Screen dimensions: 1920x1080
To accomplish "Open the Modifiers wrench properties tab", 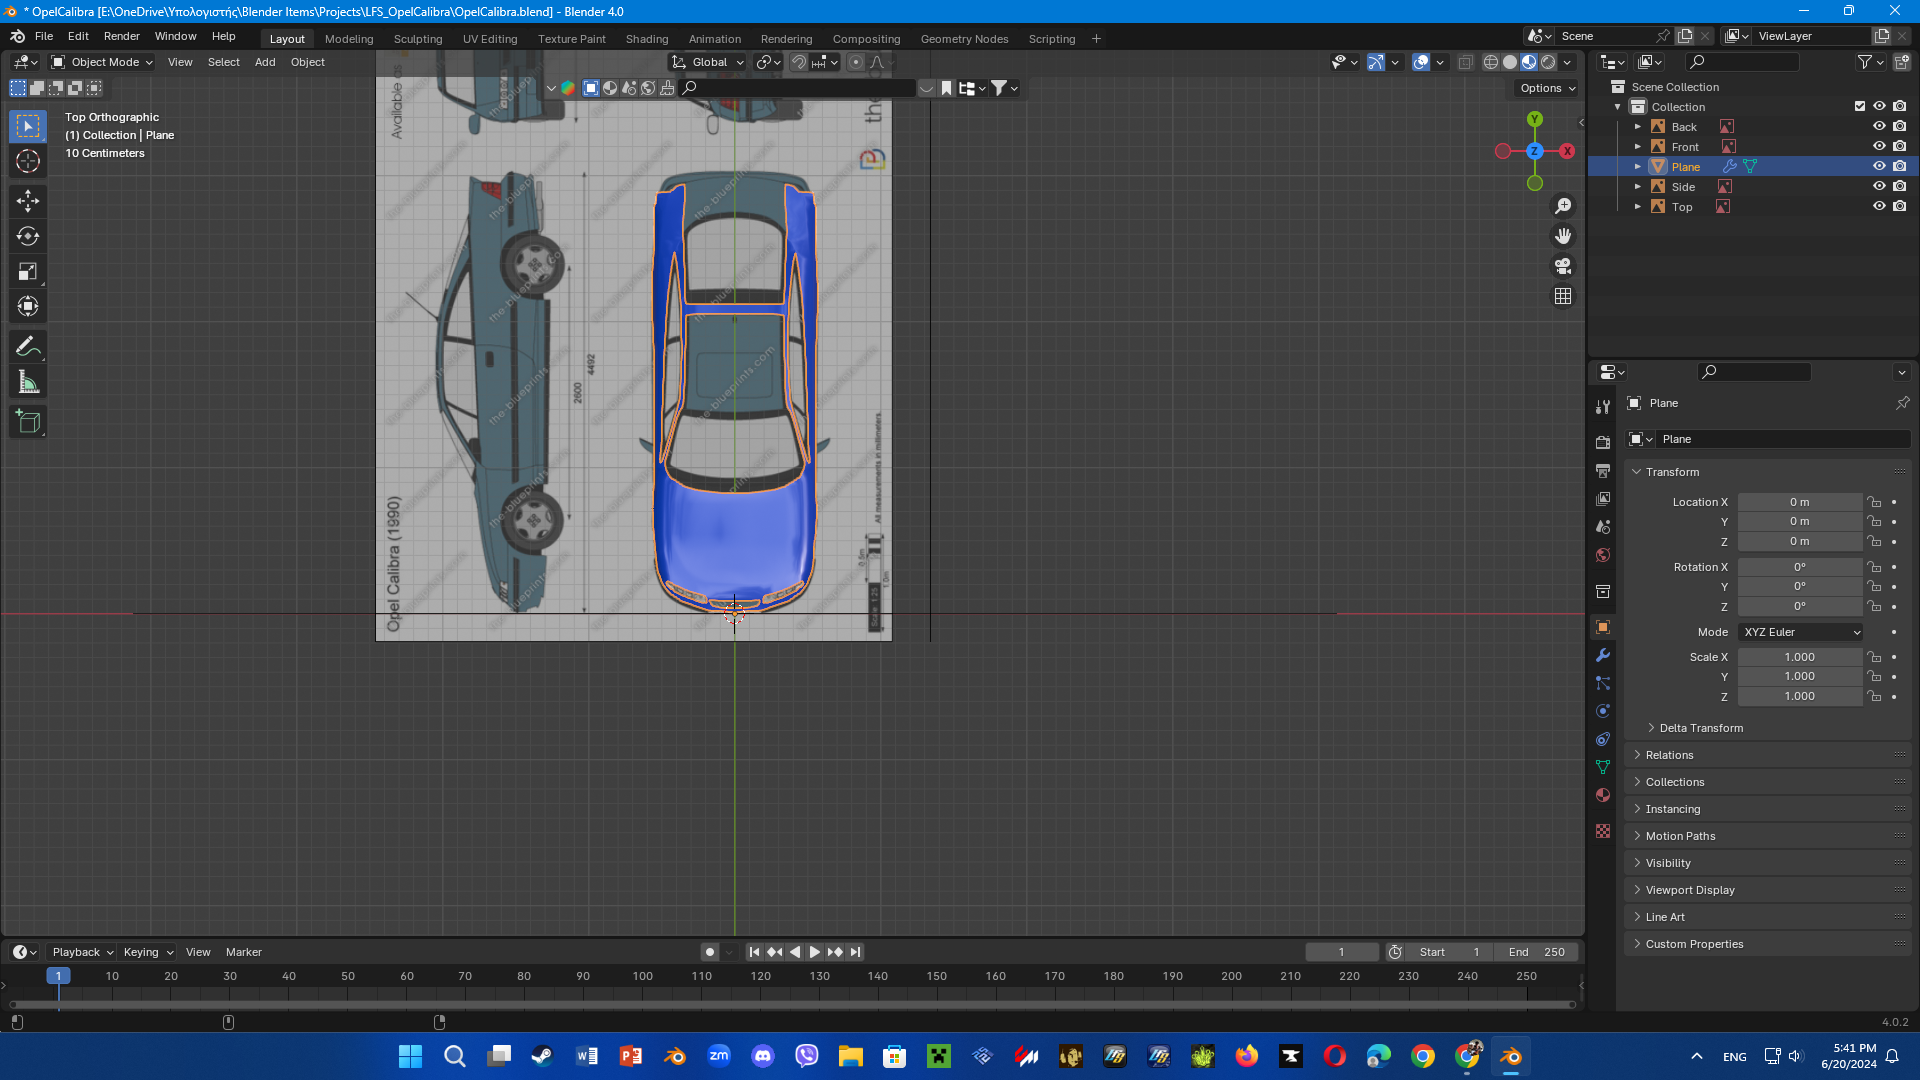I will click(x=1603, y=655).
